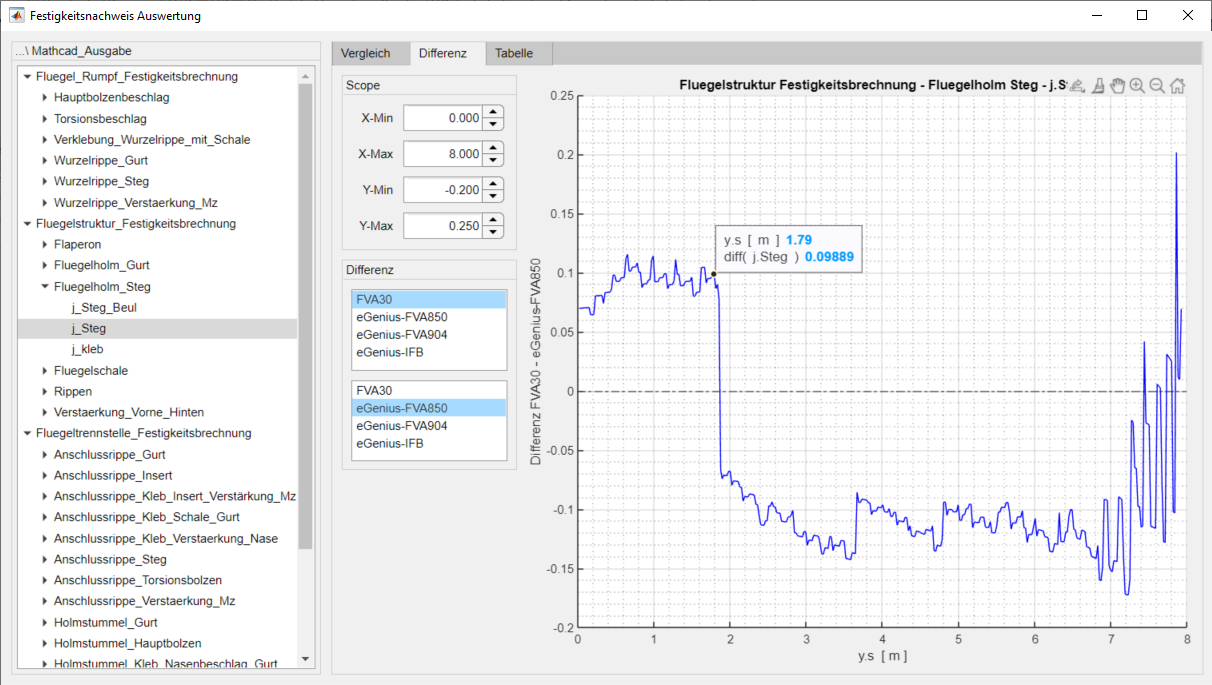Select Anschlussrippe_Insert entry
The height and width of the screenshot is (685, 1212).
[x=113, y=476]
